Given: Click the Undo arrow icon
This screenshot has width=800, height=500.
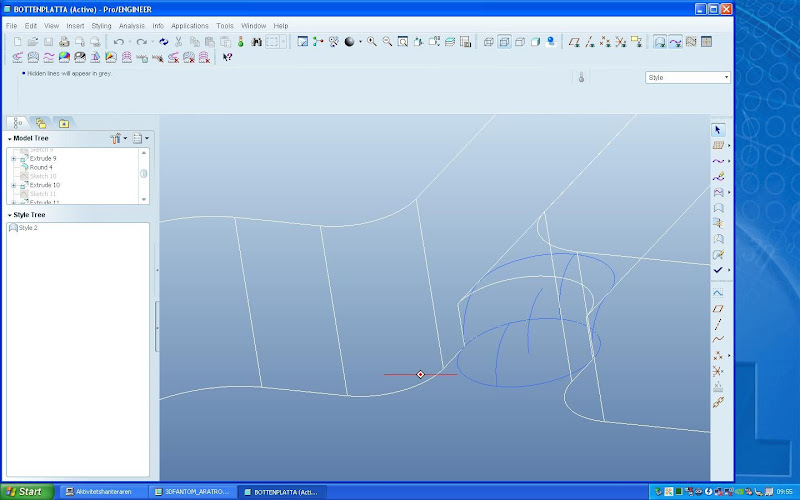Looking at the screenshot, I should (x=119, y=42).
